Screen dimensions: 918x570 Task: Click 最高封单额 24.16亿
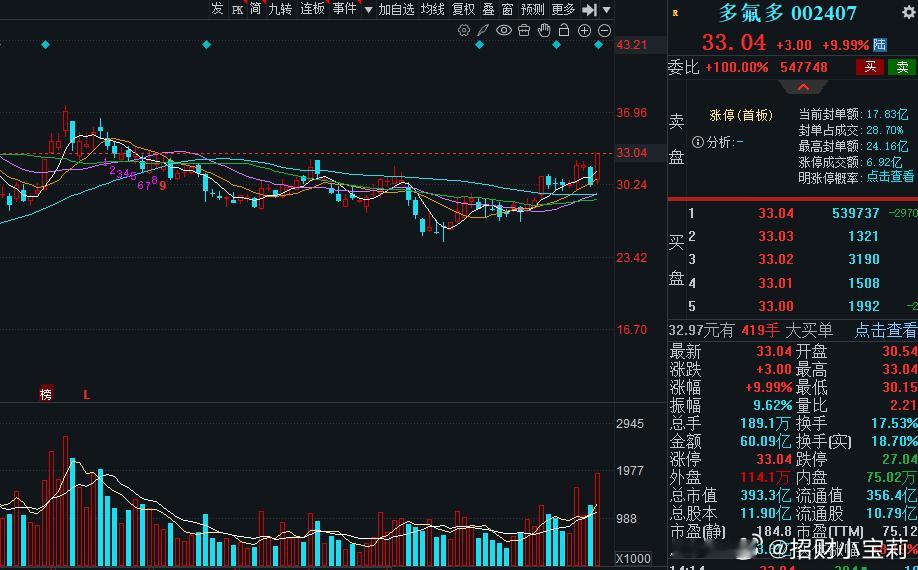(854, 146)
